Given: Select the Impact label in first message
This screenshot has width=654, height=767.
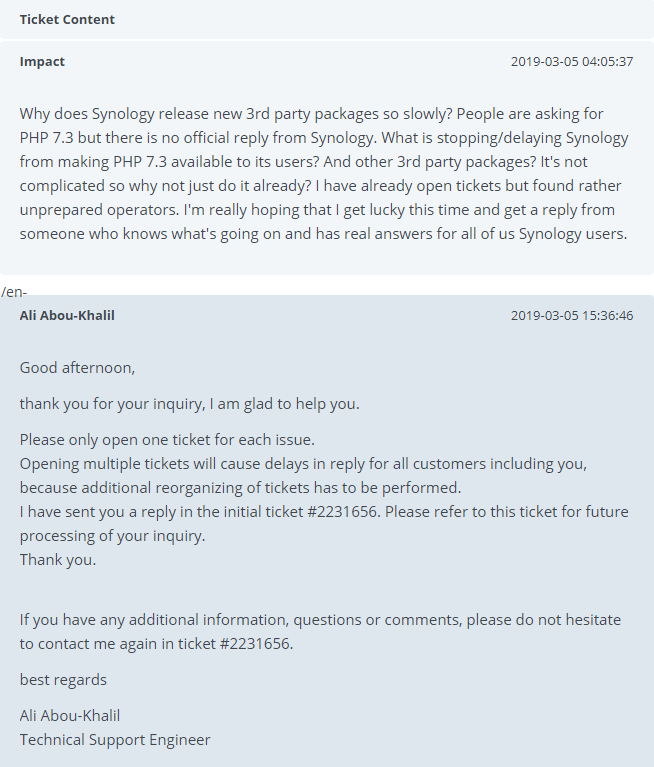Looking at the screenshot, I should (x=42, y=62).
